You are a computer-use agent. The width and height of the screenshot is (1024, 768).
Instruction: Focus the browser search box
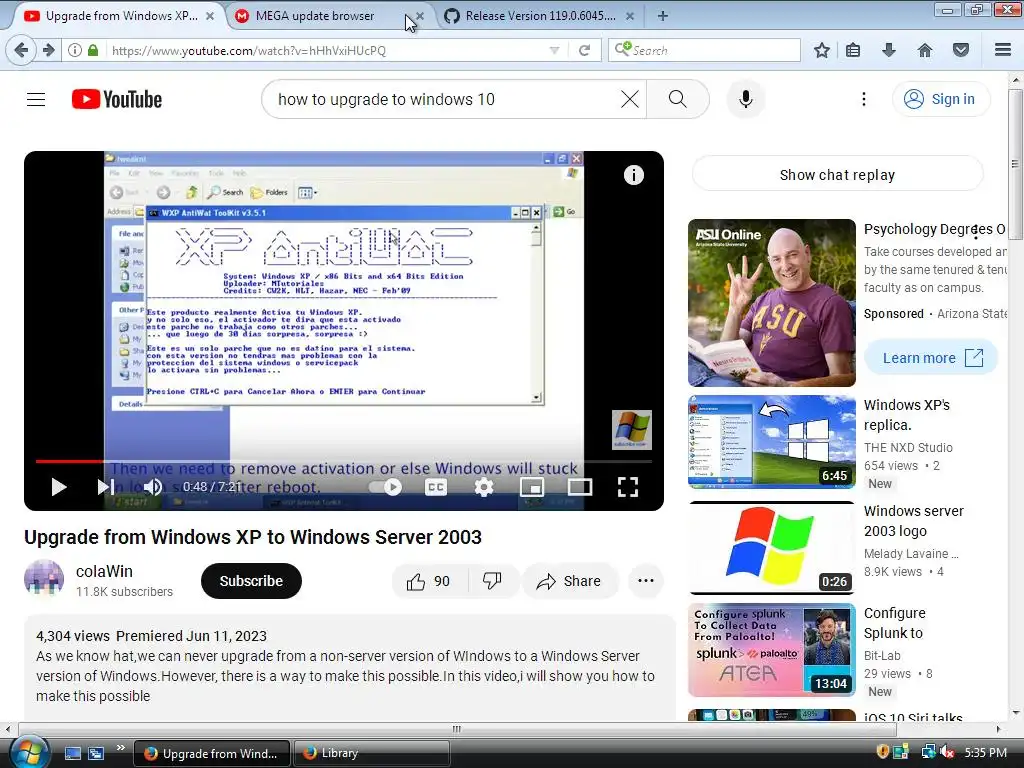pos(704,50)
